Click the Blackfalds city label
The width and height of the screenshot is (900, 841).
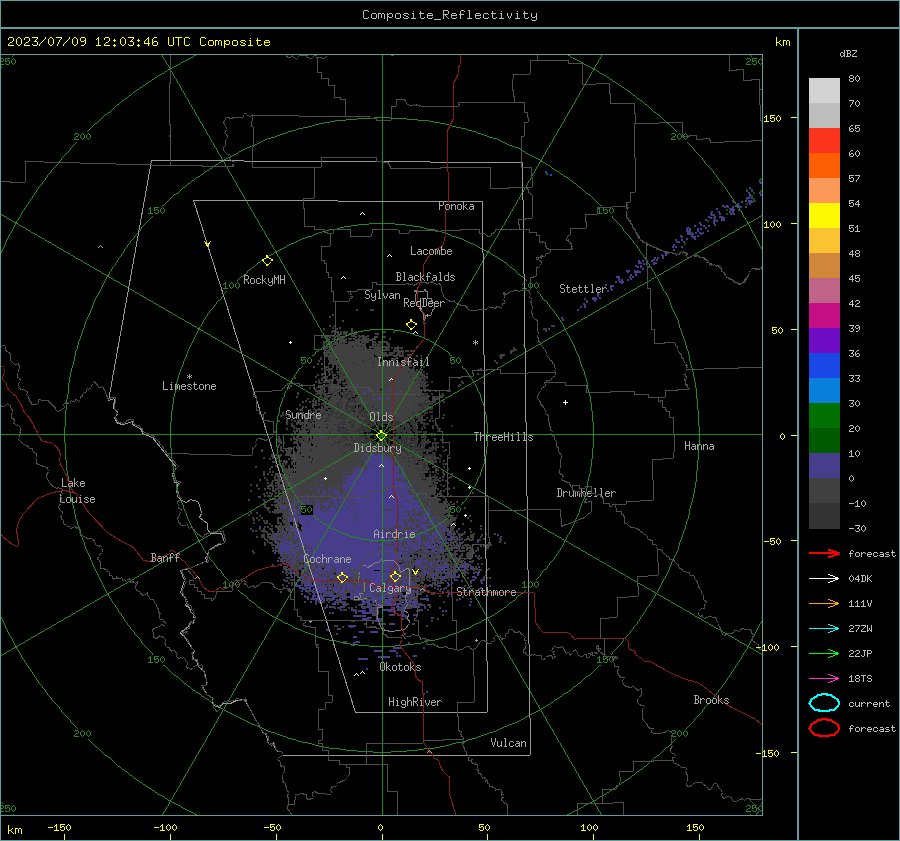pos(425,277)
